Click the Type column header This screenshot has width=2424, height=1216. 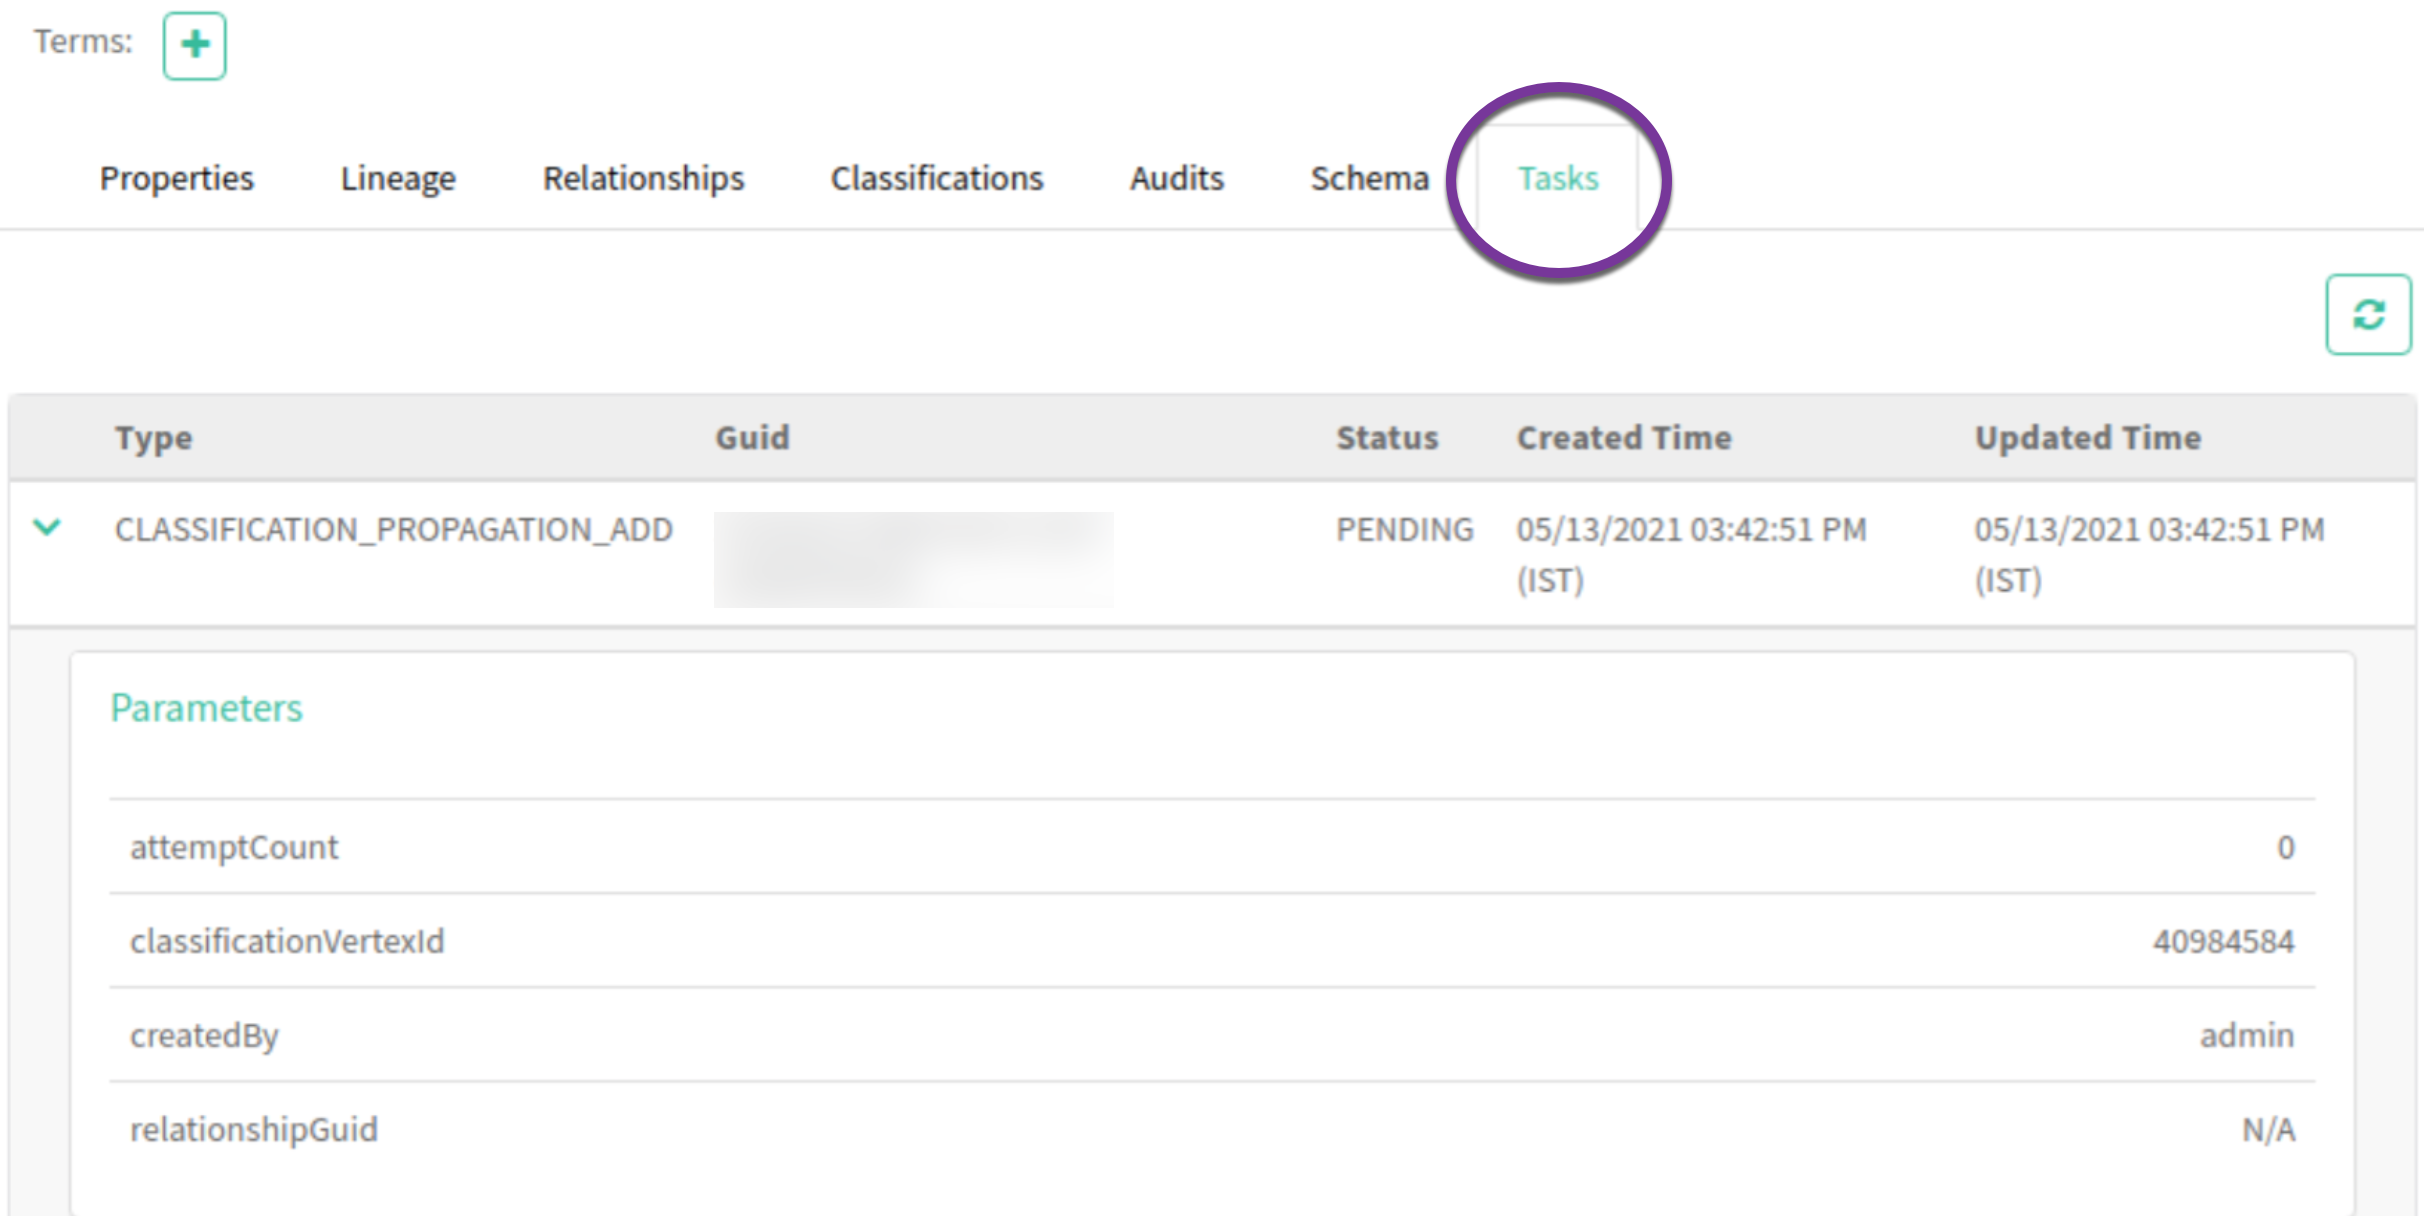point(153,438)
